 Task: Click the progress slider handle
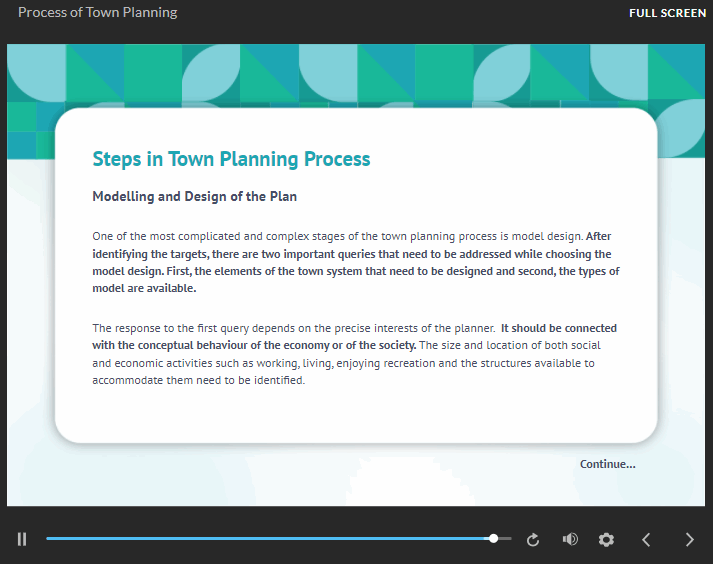click(493, 539)
